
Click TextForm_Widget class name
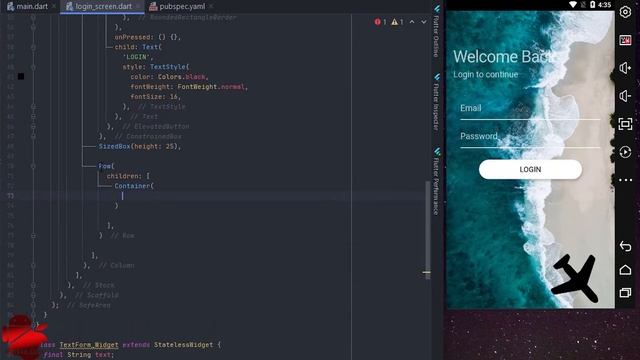tap(89, 345)
